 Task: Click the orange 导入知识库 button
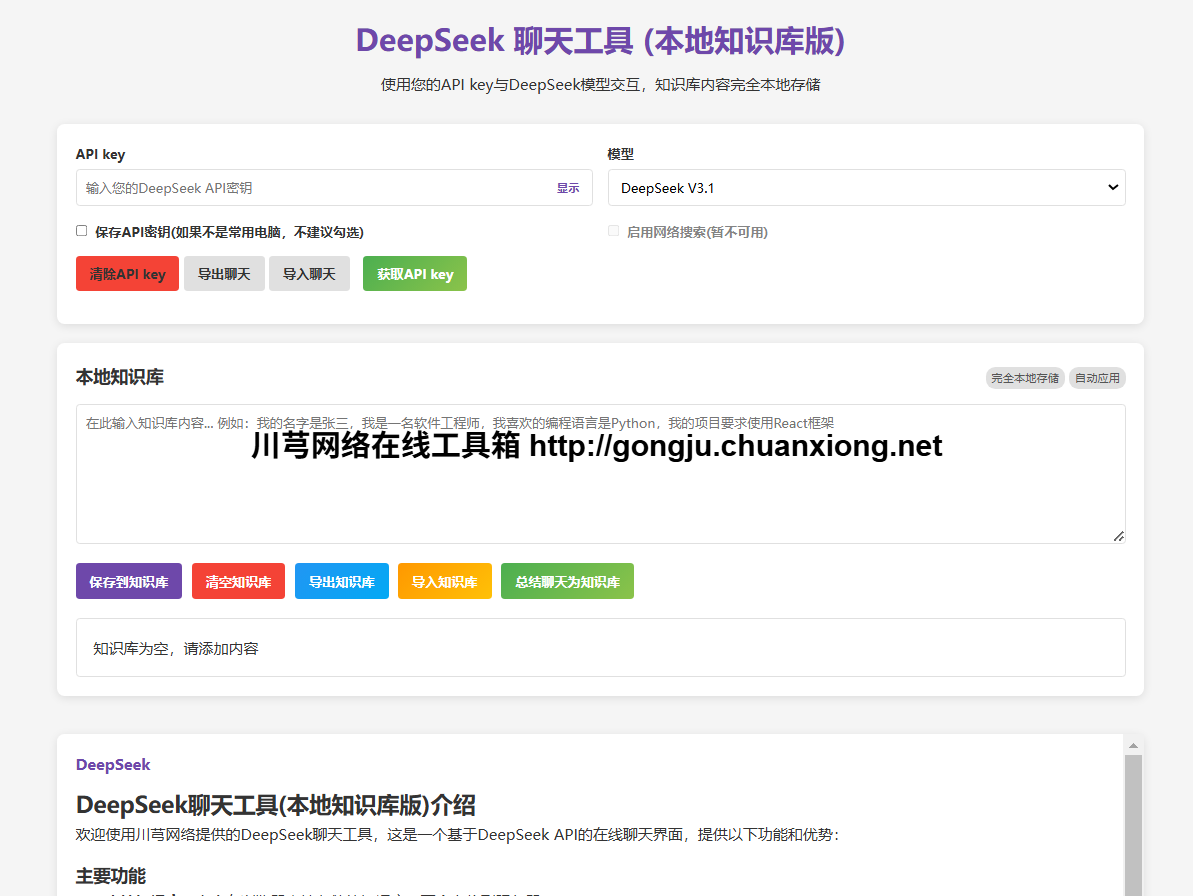point(444,581)
